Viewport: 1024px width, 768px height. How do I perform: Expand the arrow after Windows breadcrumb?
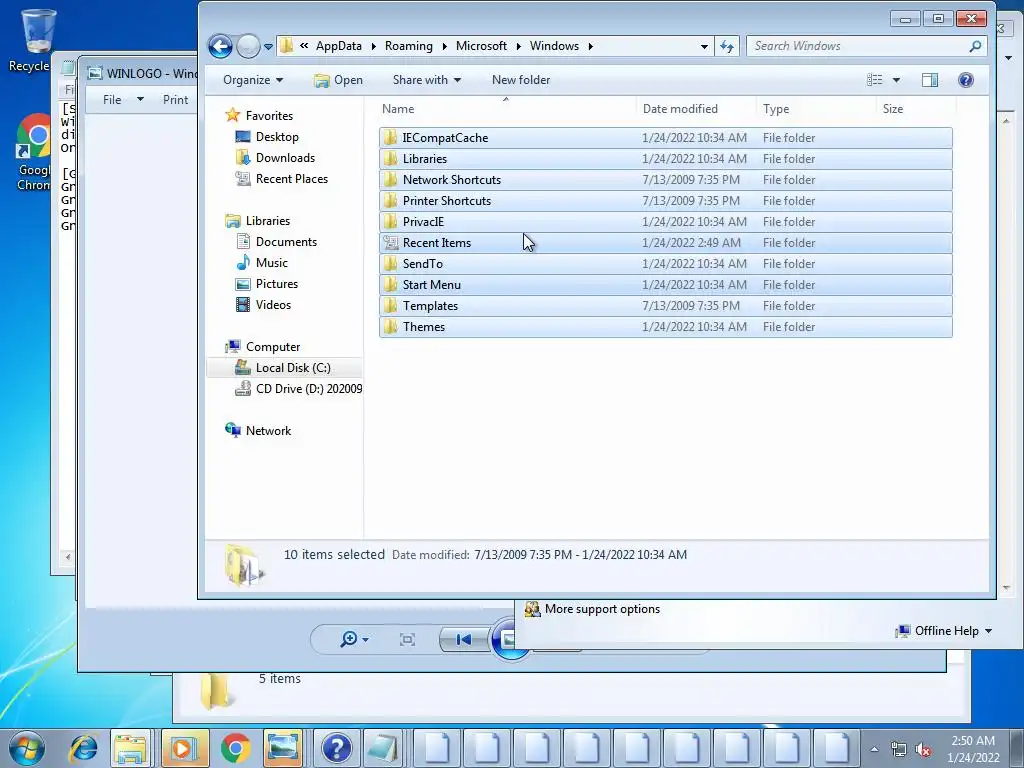coord(590,46)
